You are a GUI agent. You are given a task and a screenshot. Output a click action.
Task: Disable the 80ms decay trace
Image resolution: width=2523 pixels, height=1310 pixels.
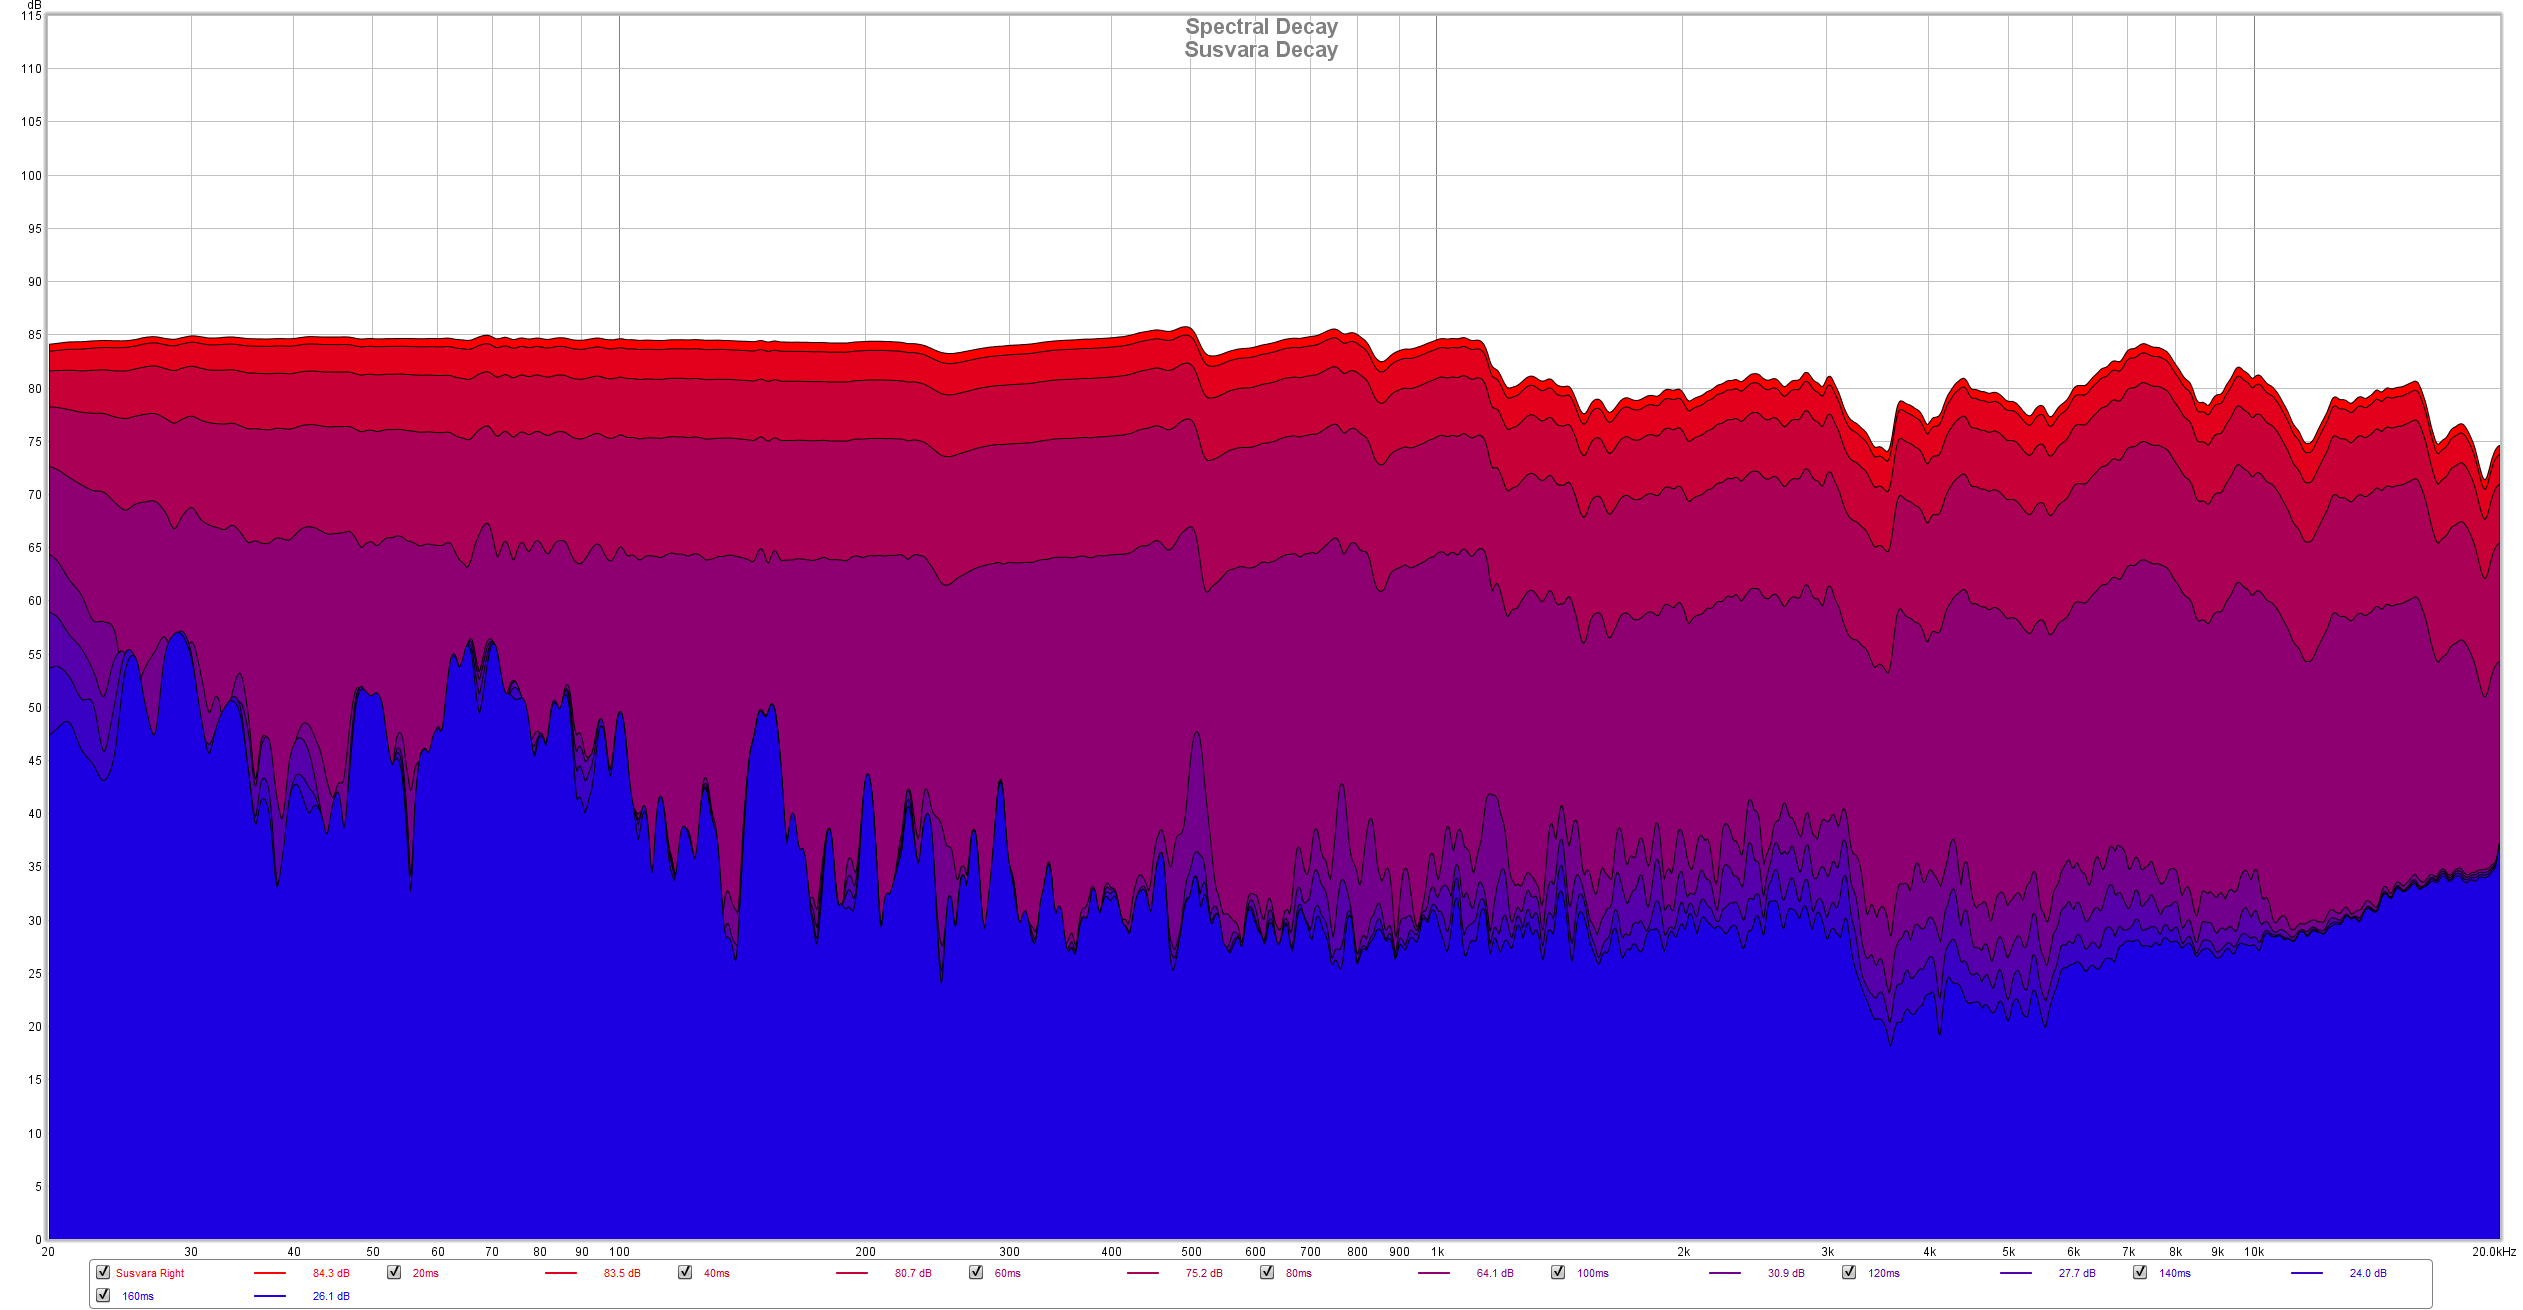pos(1267,1272)
